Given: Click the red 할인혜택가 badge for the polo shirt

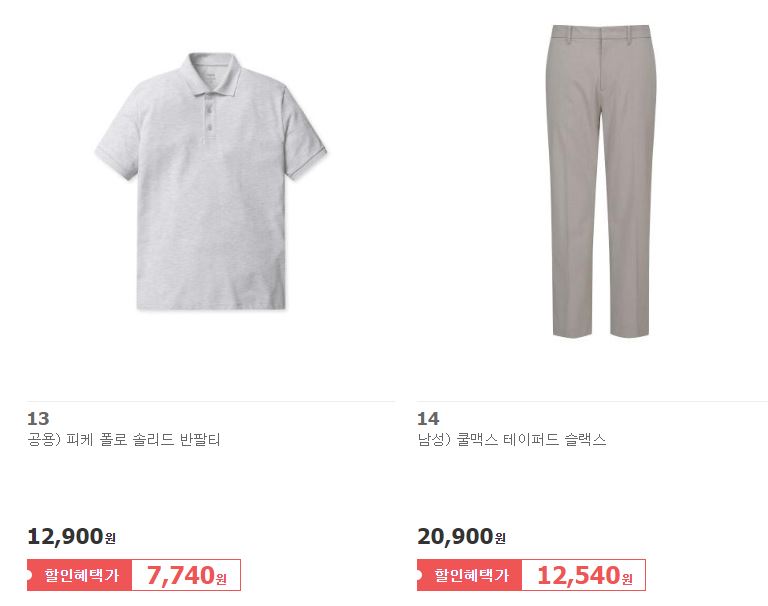Looking at the screenshot, I should (x=79, y=575).
